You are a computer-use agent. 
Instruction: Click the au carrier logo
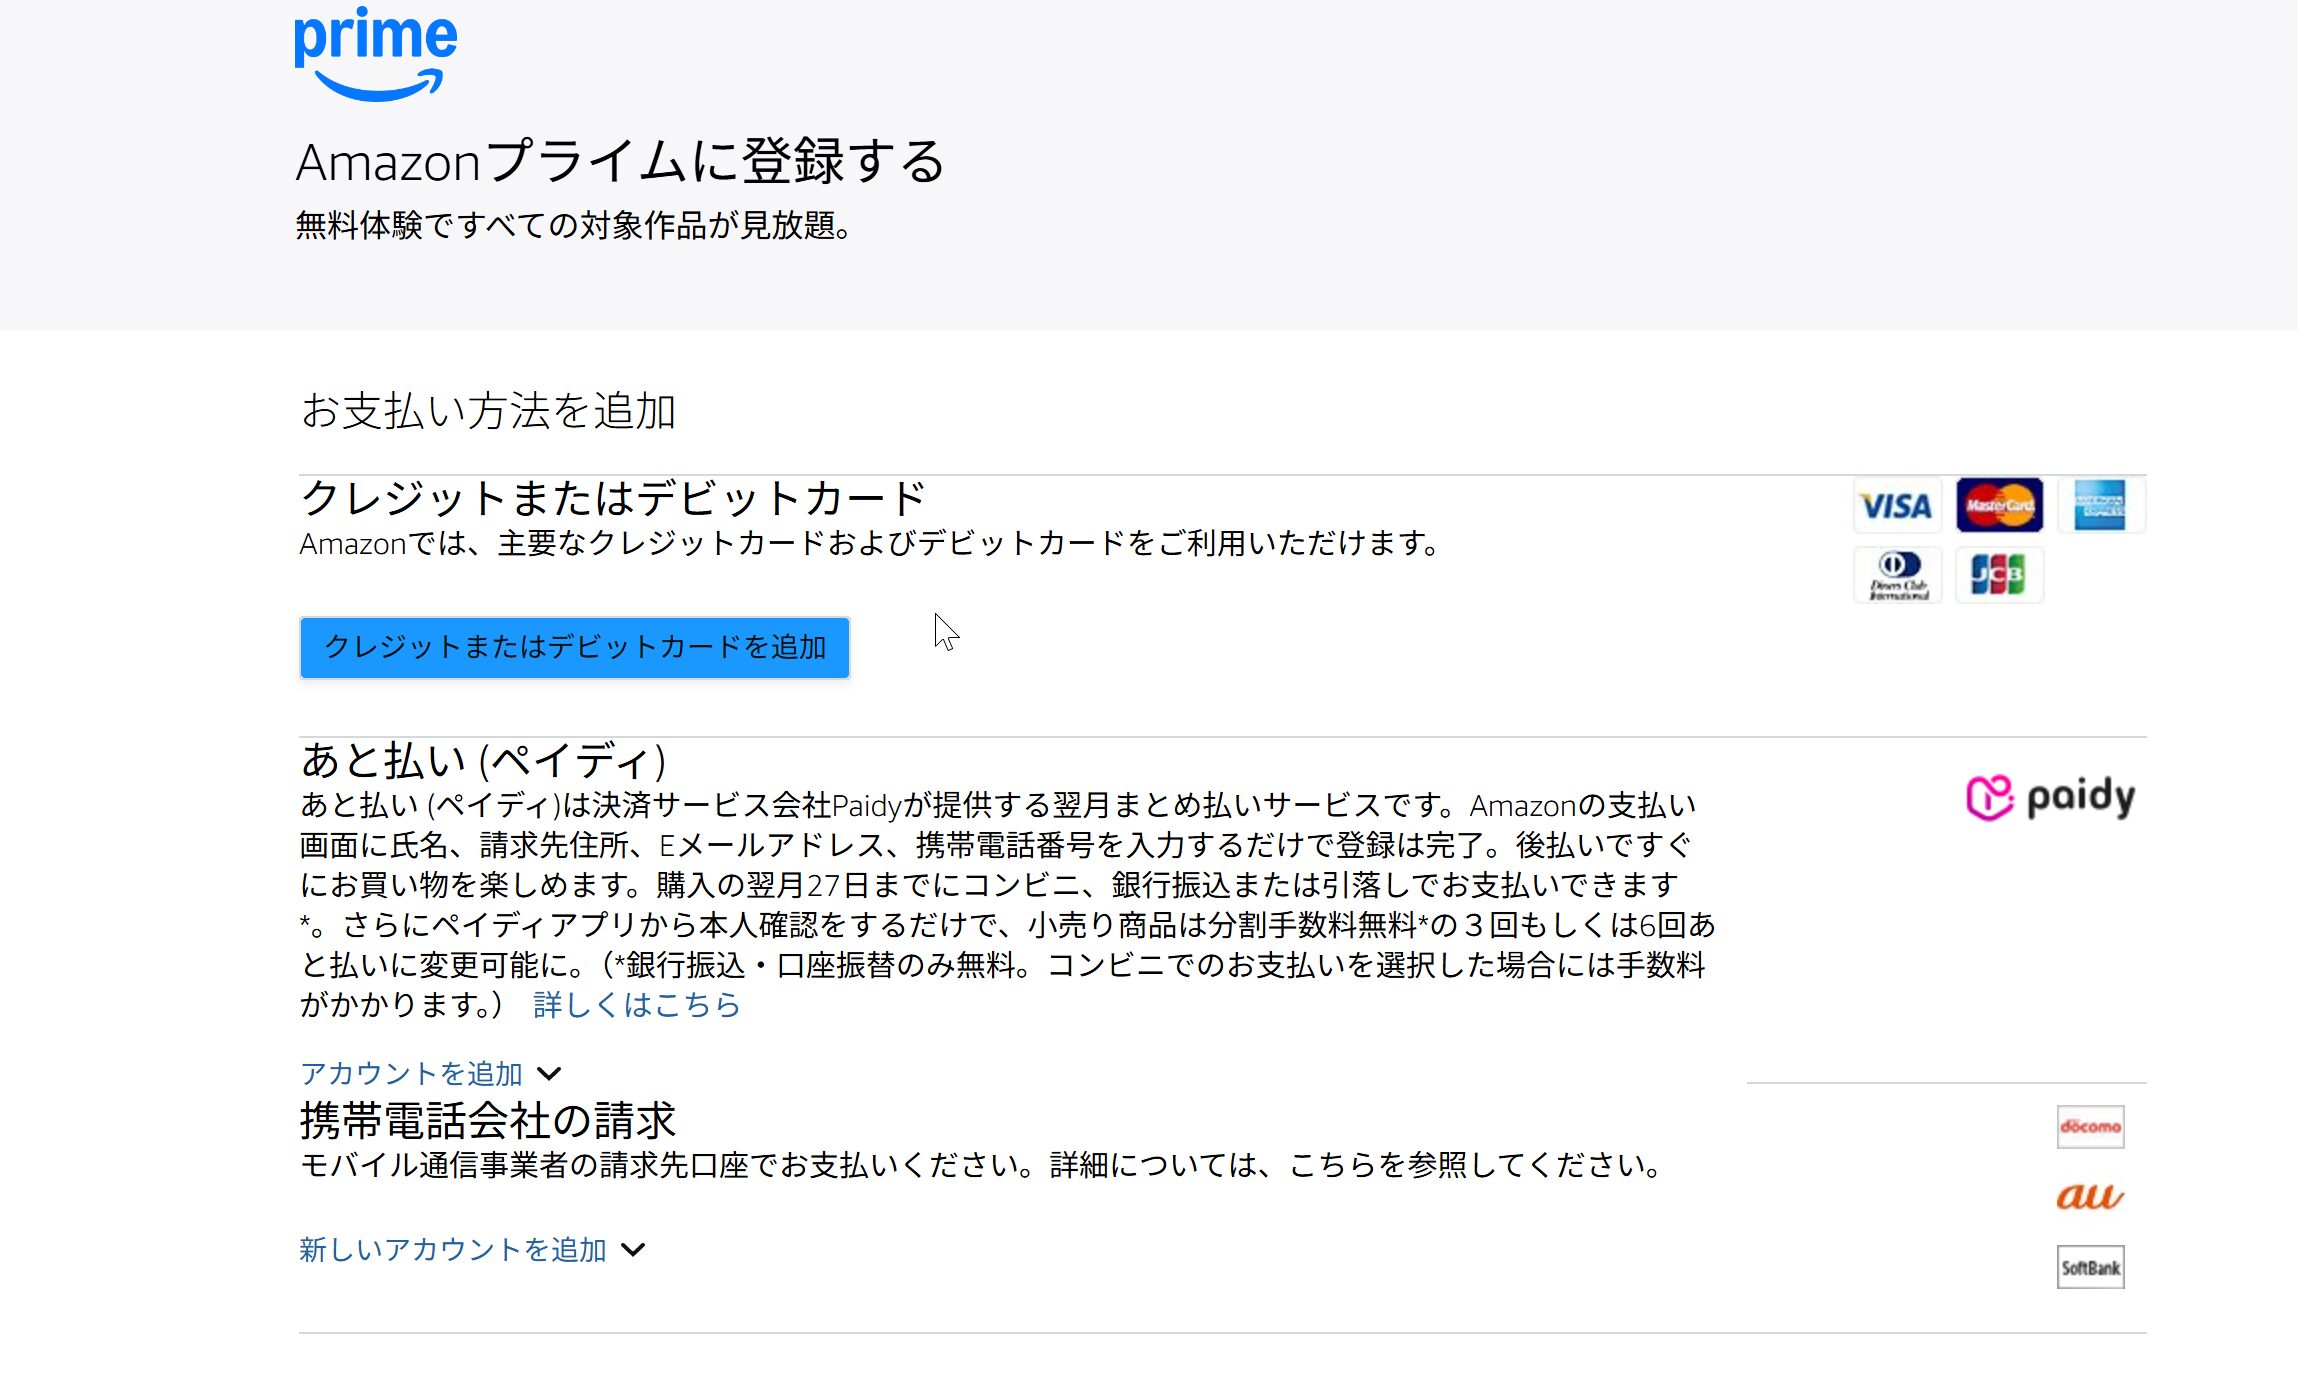tap(2089, 1196)
